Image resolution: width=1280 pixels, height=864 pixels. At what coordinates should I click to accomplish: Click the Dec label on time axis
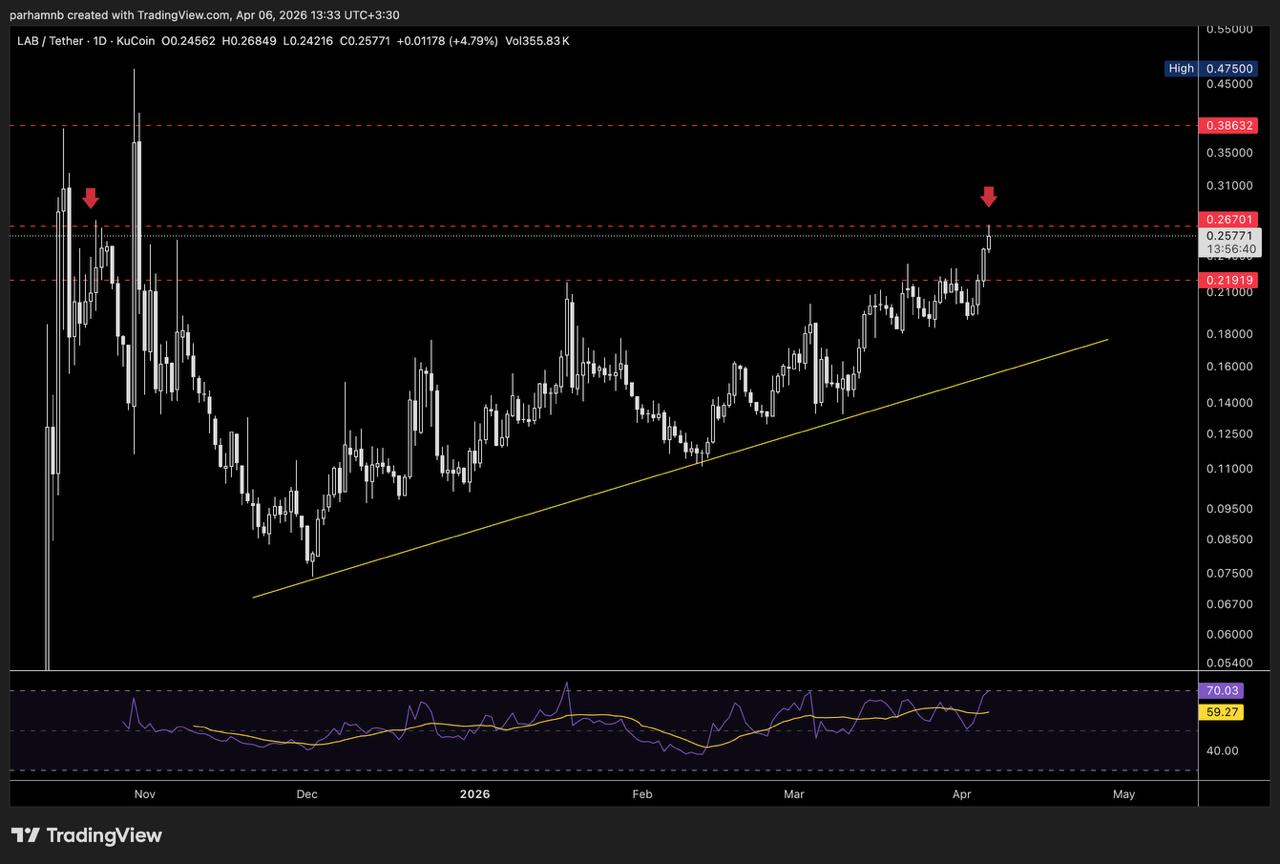point(306,794)
